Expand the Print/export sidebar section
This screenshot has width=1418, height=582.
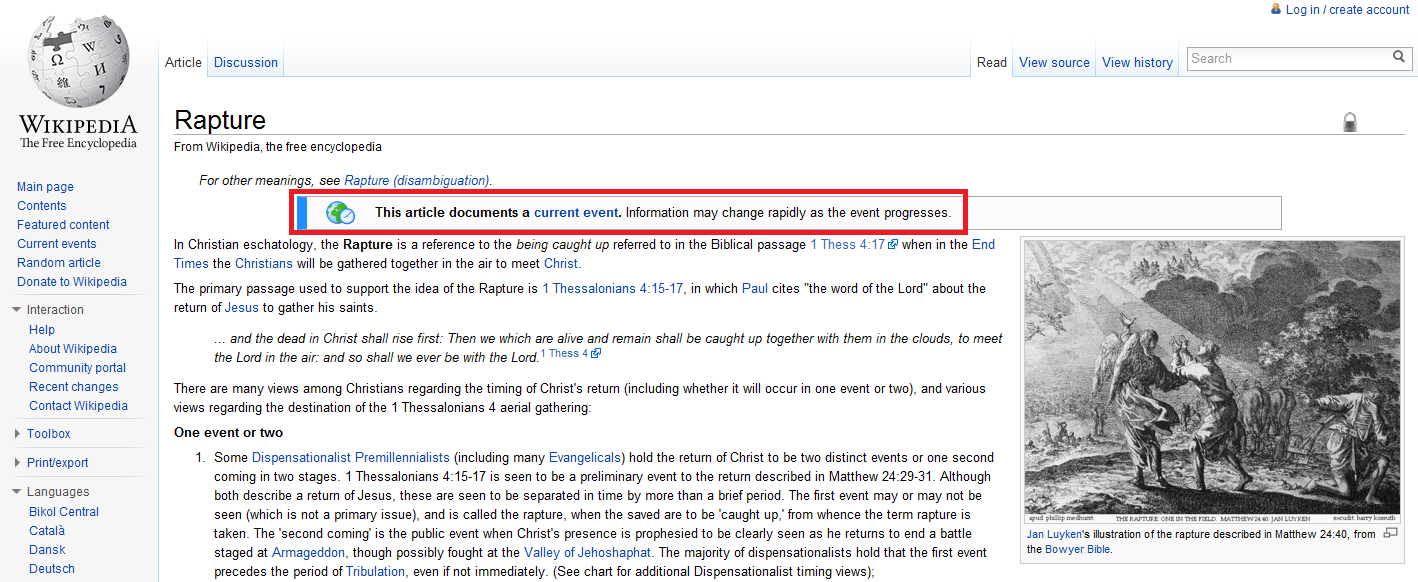coord(17,463)
